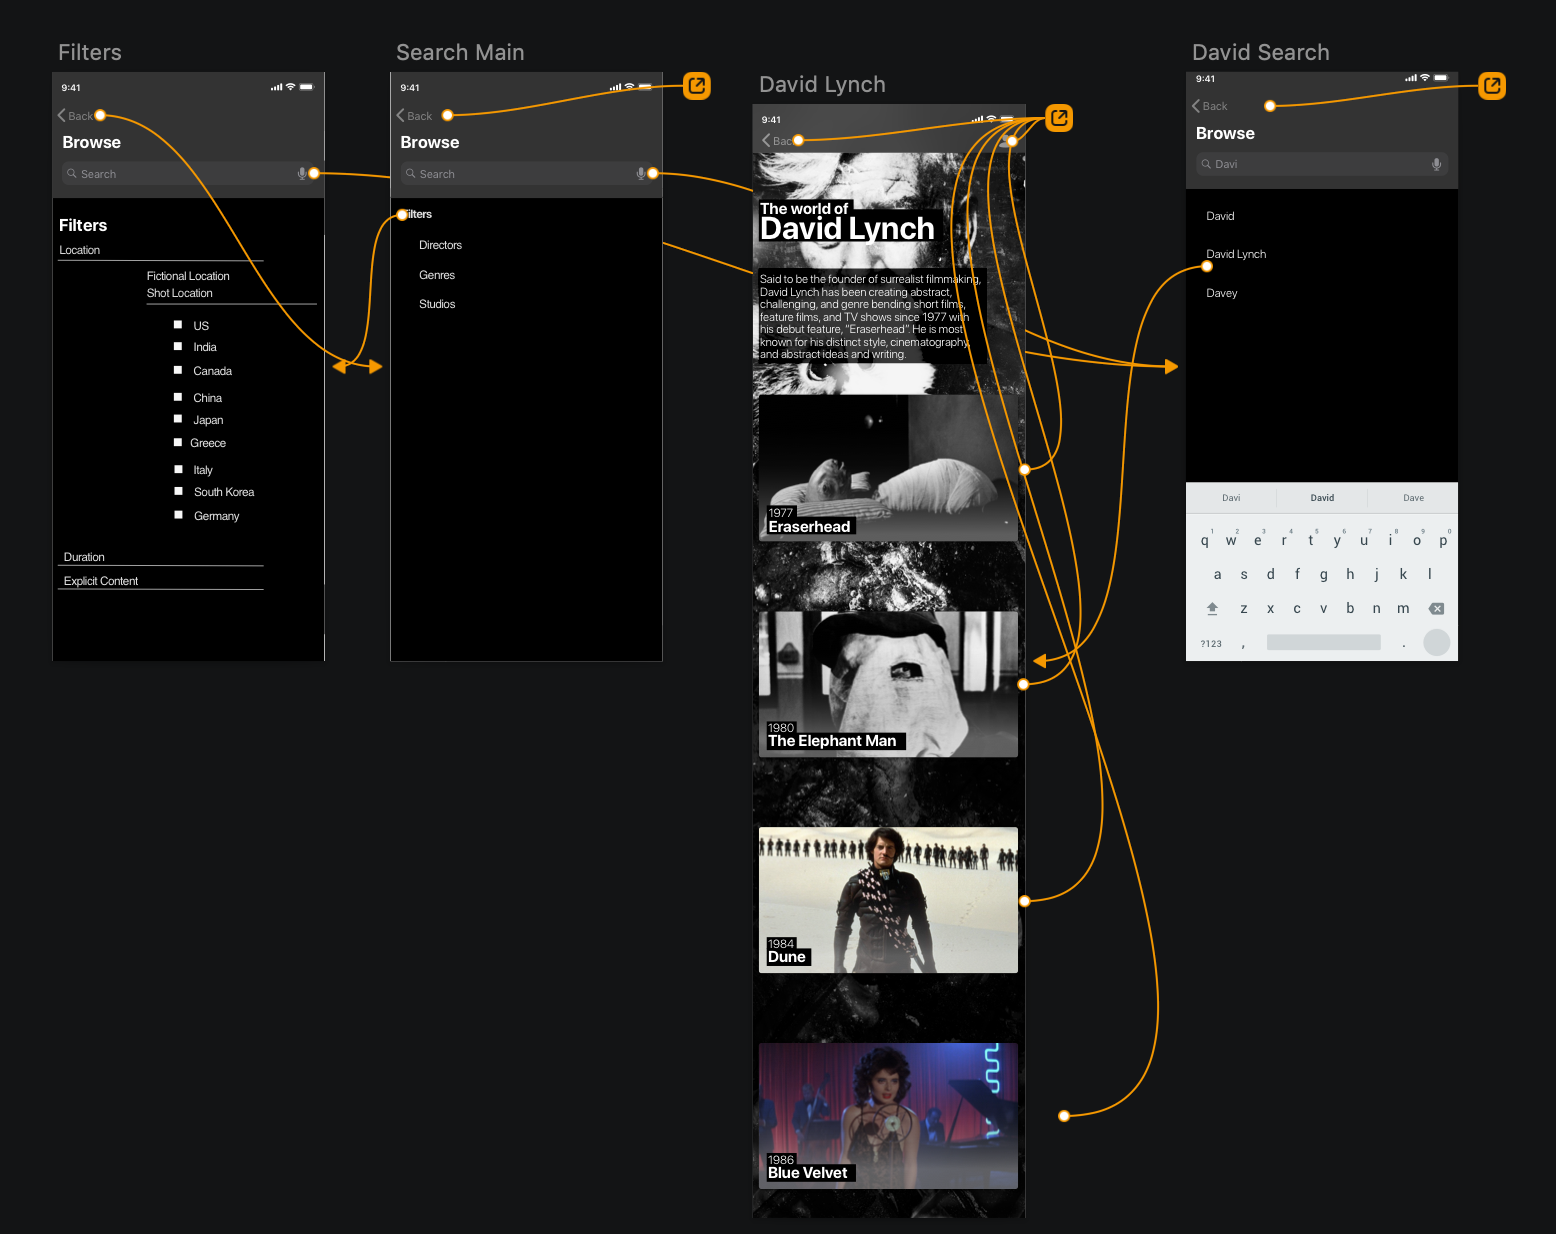Select 'Davey' search result
The image size is (1556, 1234).
pyautogui.click(x=1222, y=293)
